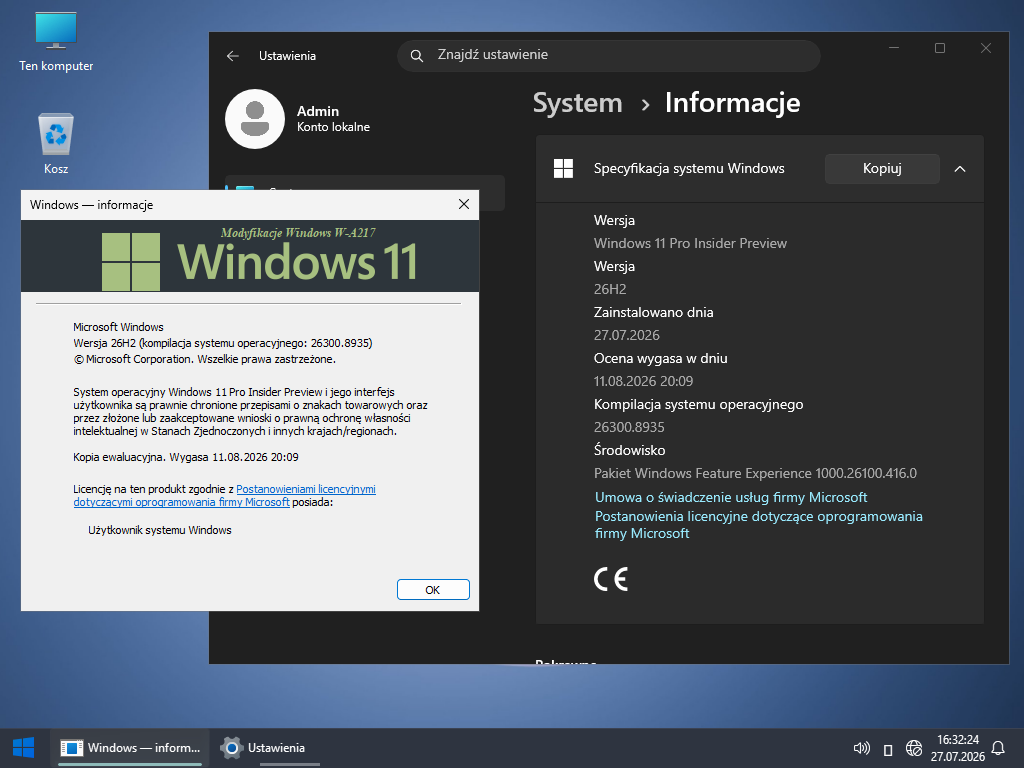Viewport: 1024px width, 768px height.
Task: Open Umowa o świadczenie usług firmy Microsoft
Action: tap(731, 498)
